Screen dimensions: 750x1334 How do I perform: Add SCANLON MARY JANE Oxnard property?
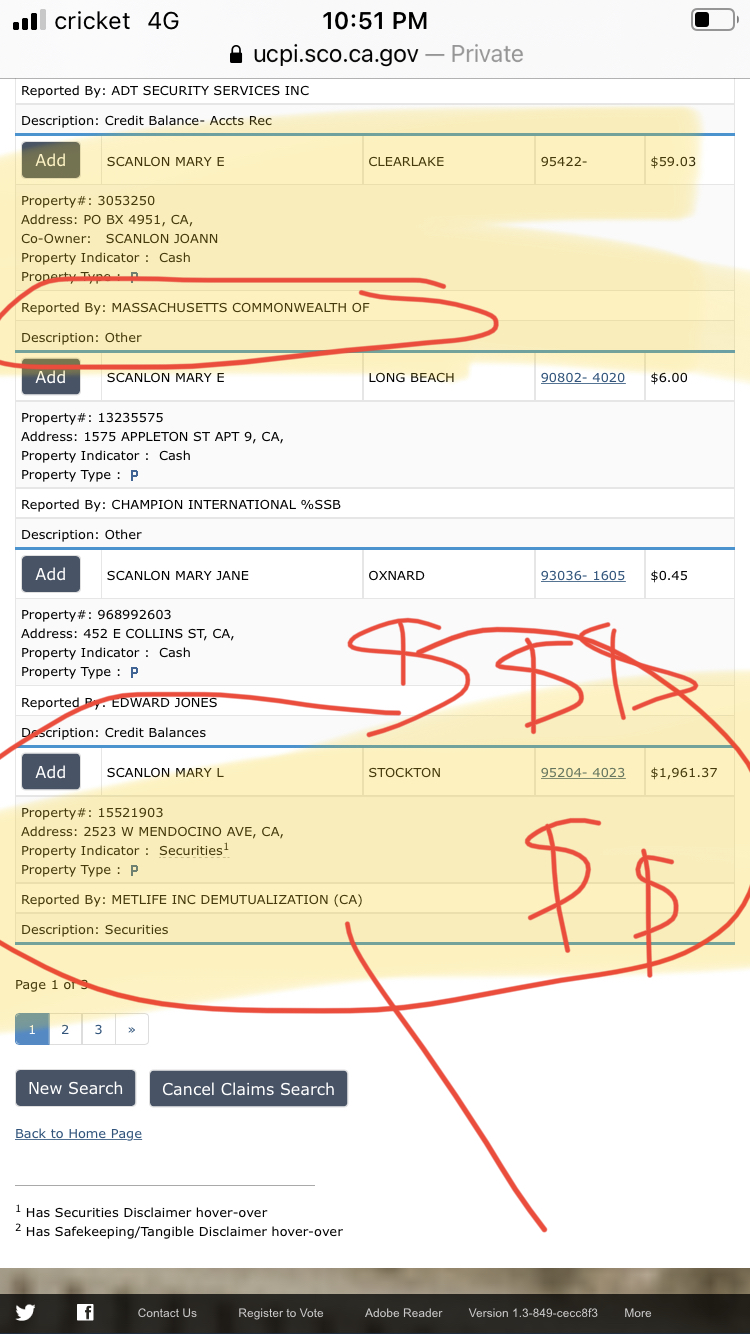(x=51, y=574)
